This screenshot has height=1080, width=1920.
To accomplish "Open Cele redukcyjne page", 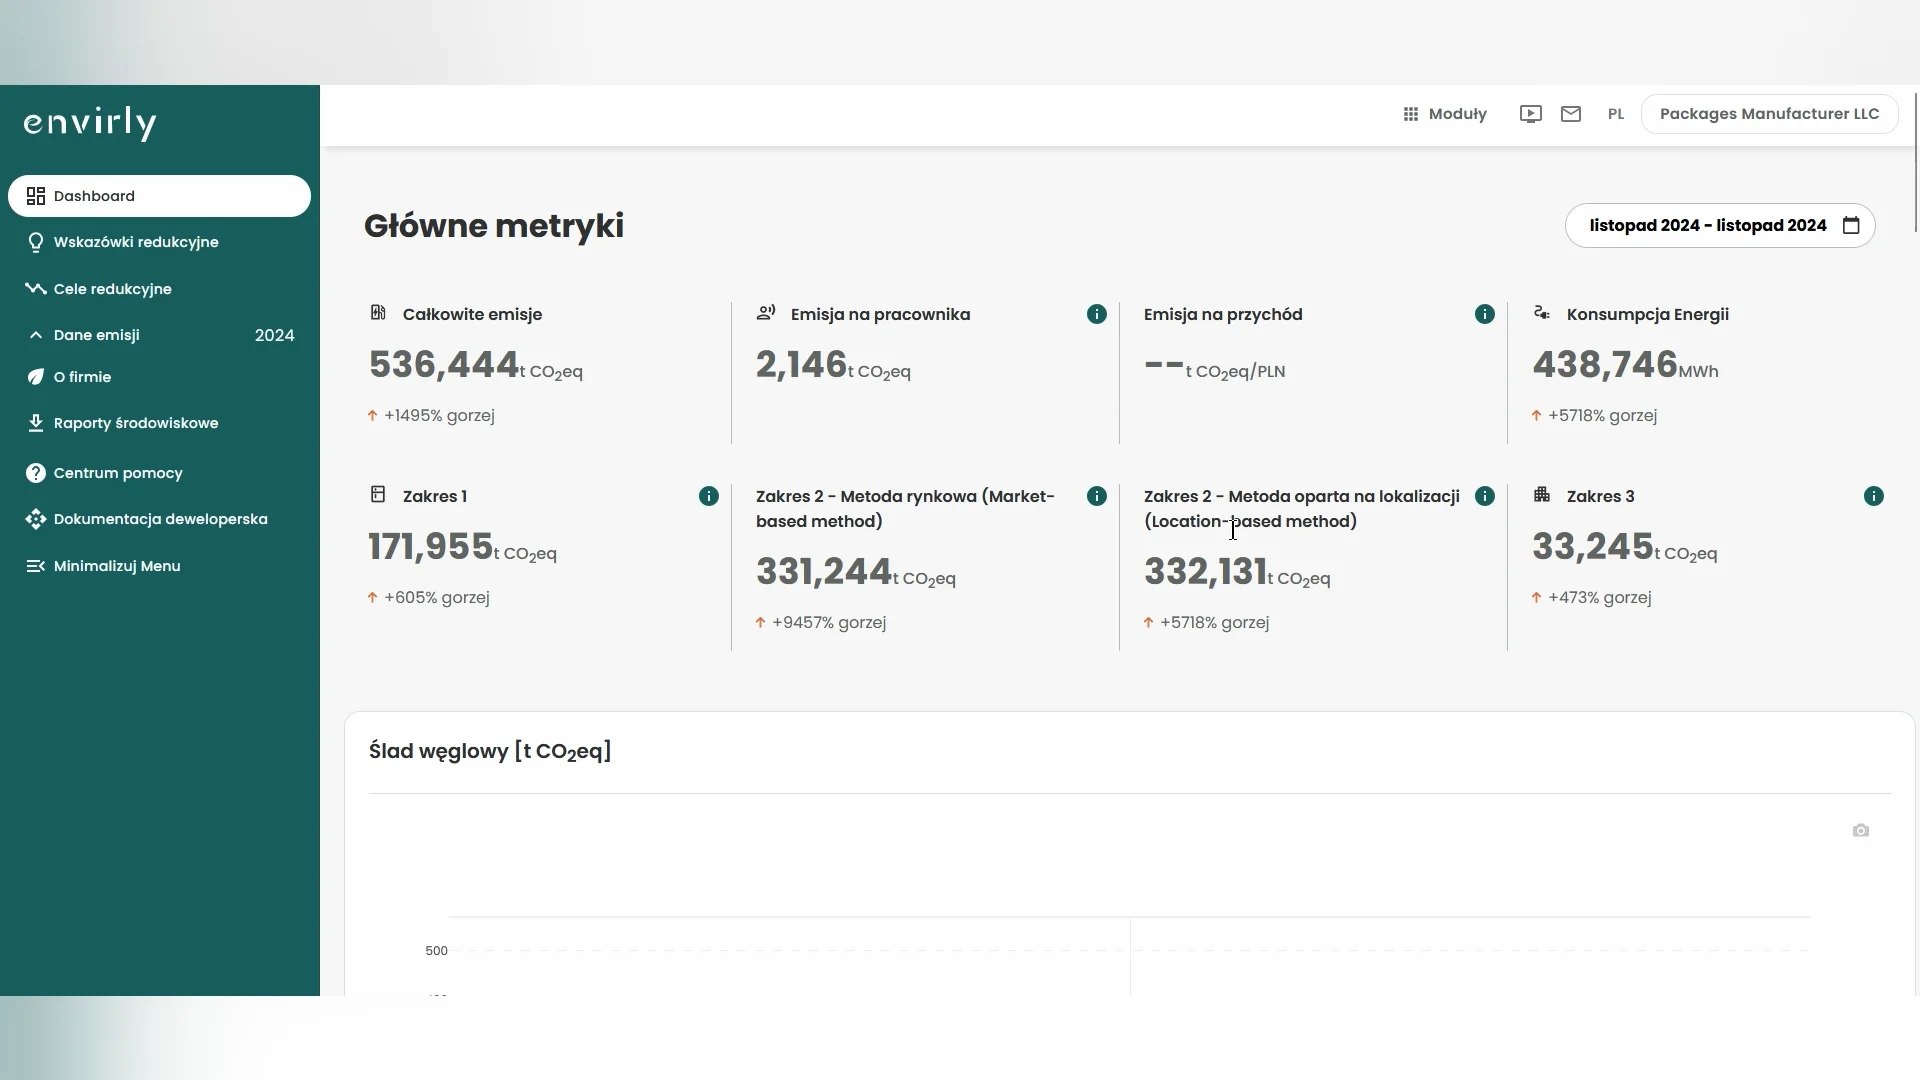I will click(112, 289).
